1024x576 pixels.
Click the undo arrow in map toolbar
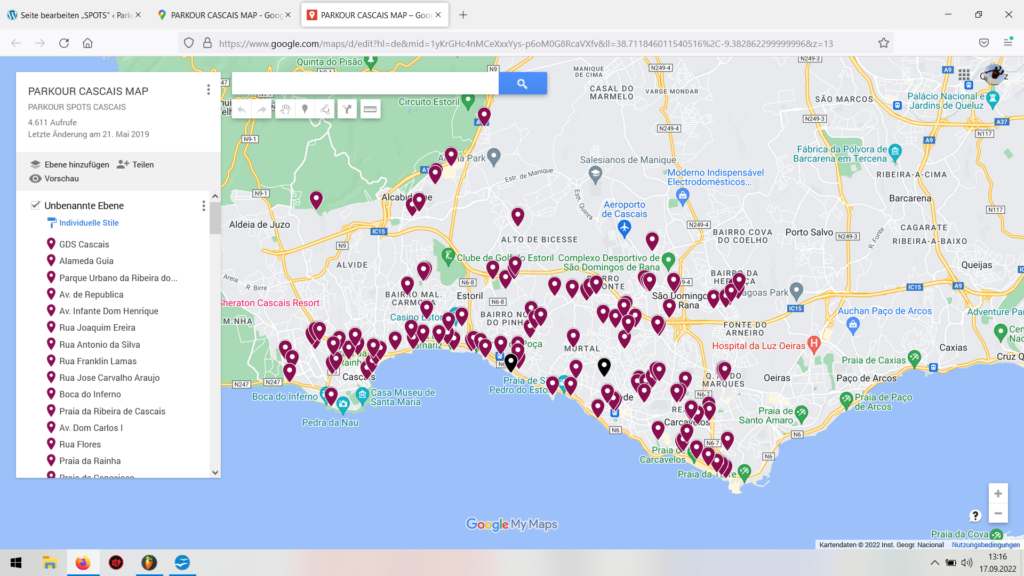pyautogui.click(x=241, y=109)
